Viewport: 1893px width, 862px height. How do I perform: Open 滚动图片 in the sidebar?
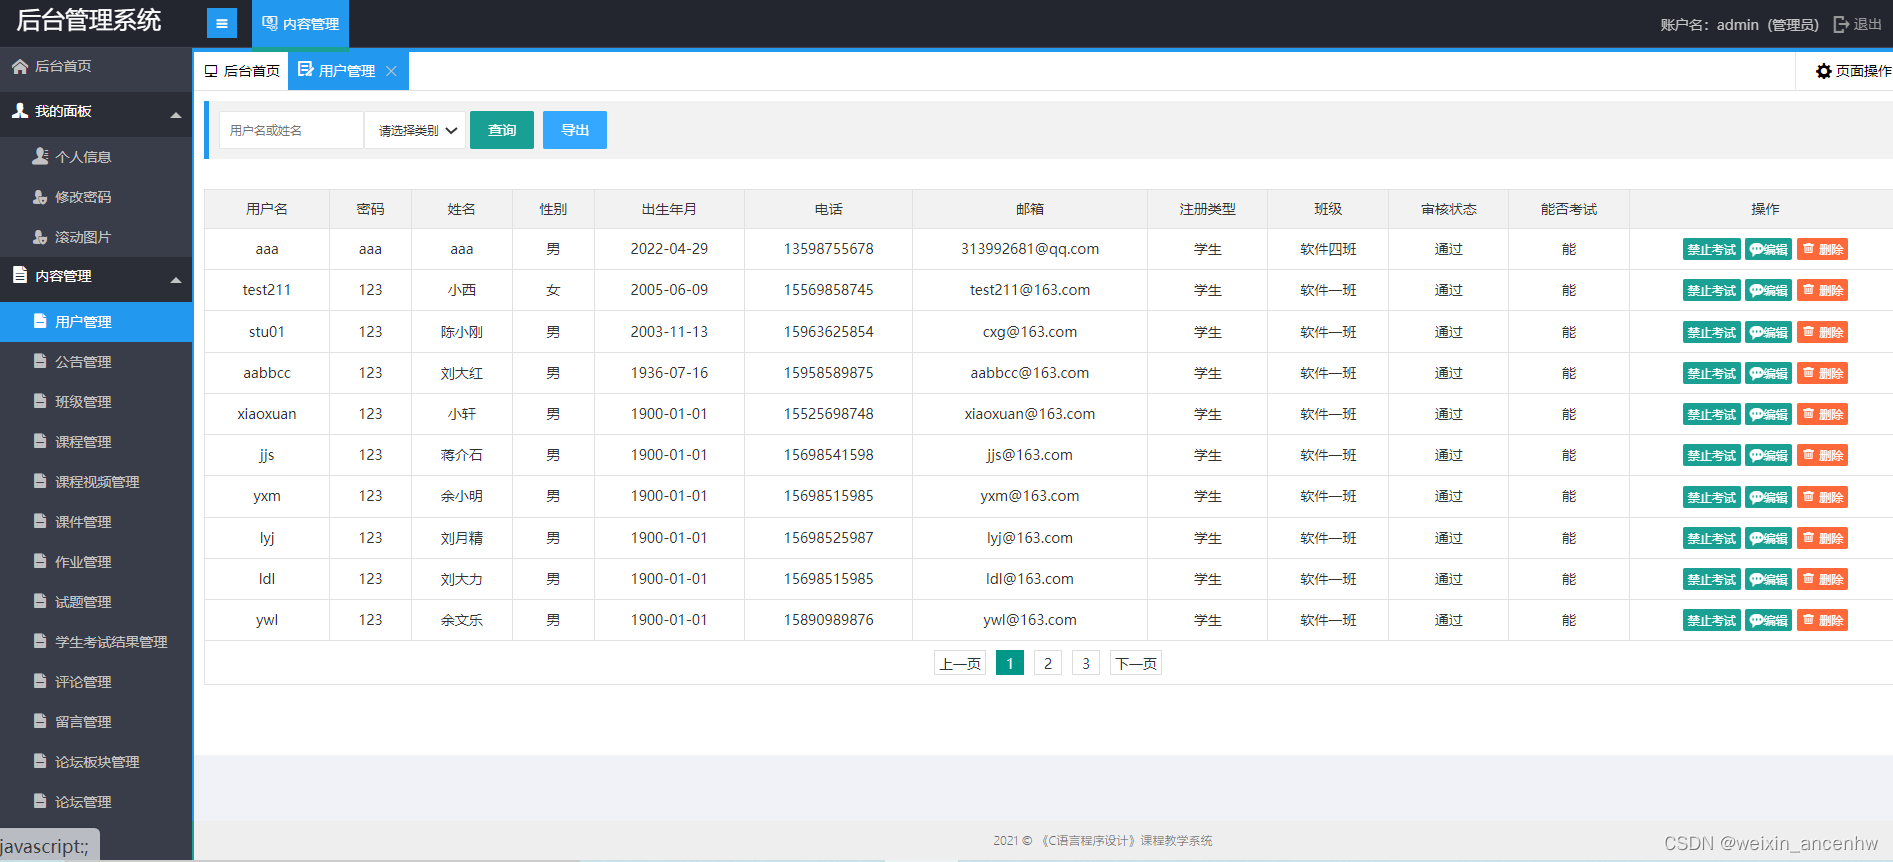click(x=96, y=237)
